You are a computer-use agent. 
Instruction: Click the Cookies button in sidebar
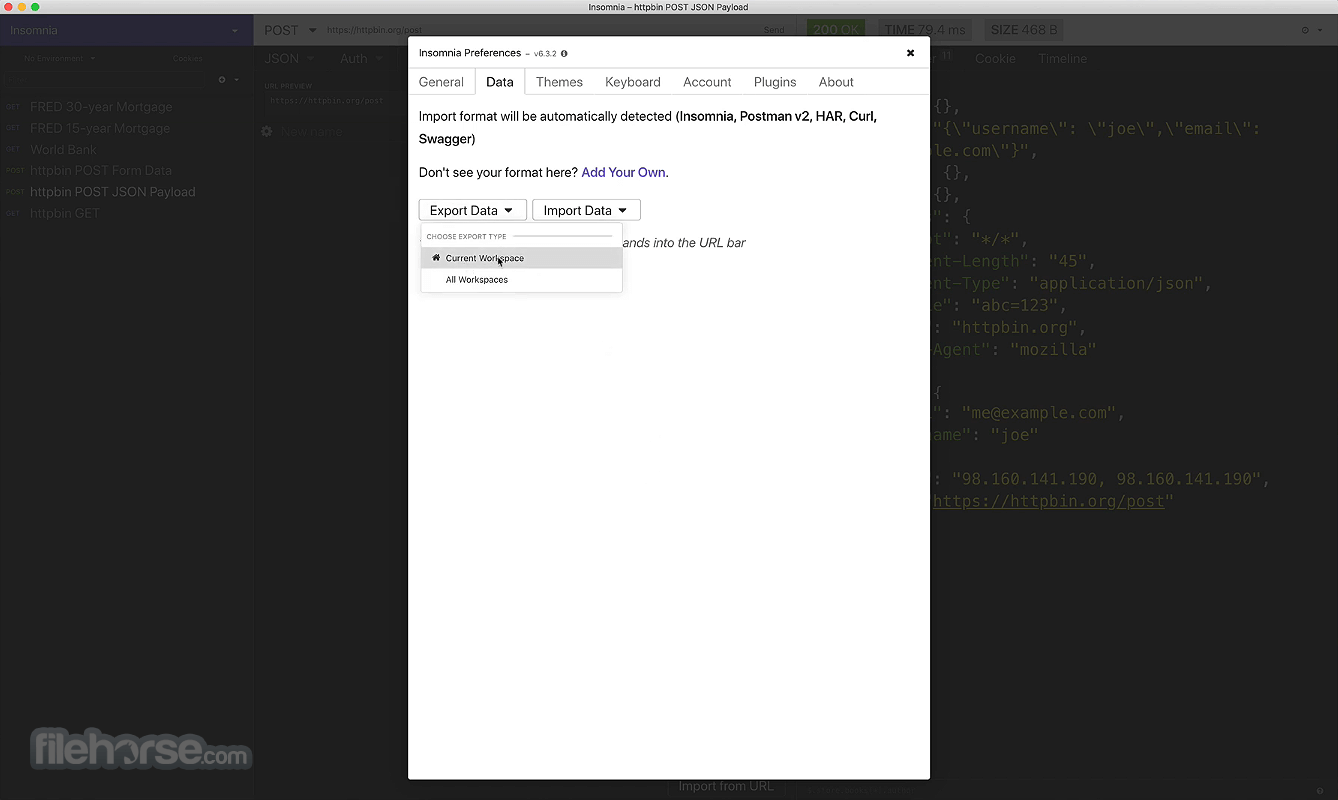188,59
